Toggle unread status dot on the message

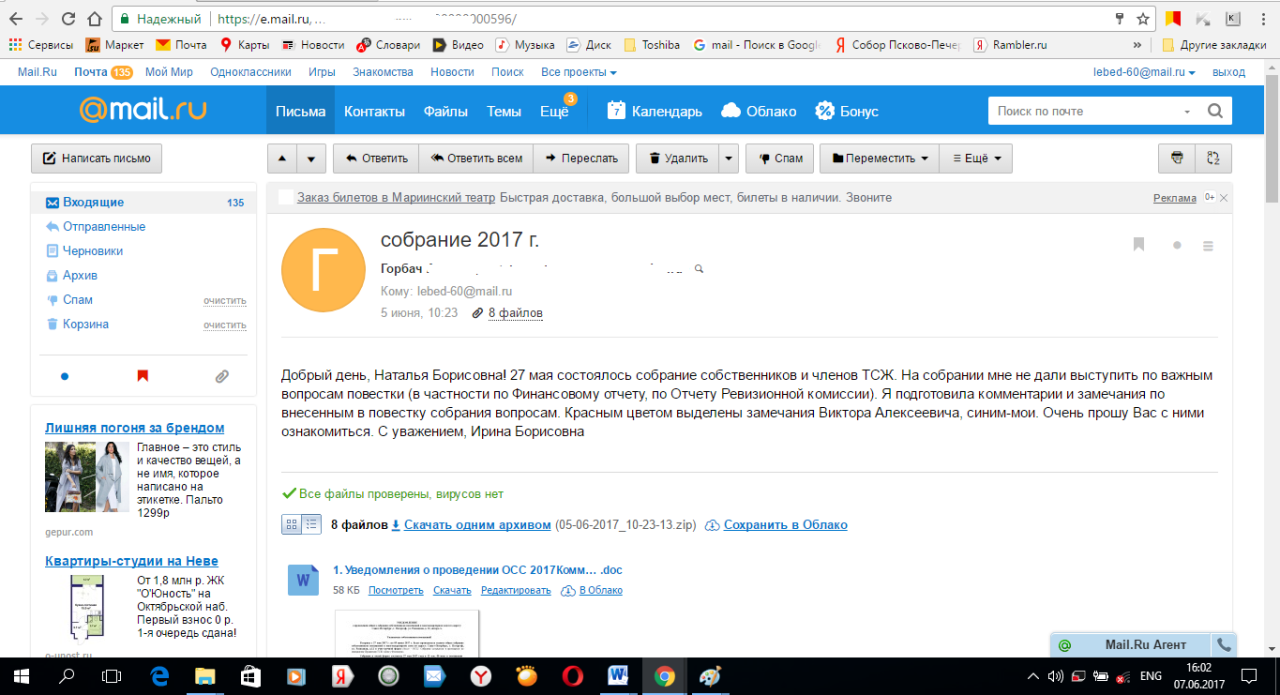tap(1177, 245)
